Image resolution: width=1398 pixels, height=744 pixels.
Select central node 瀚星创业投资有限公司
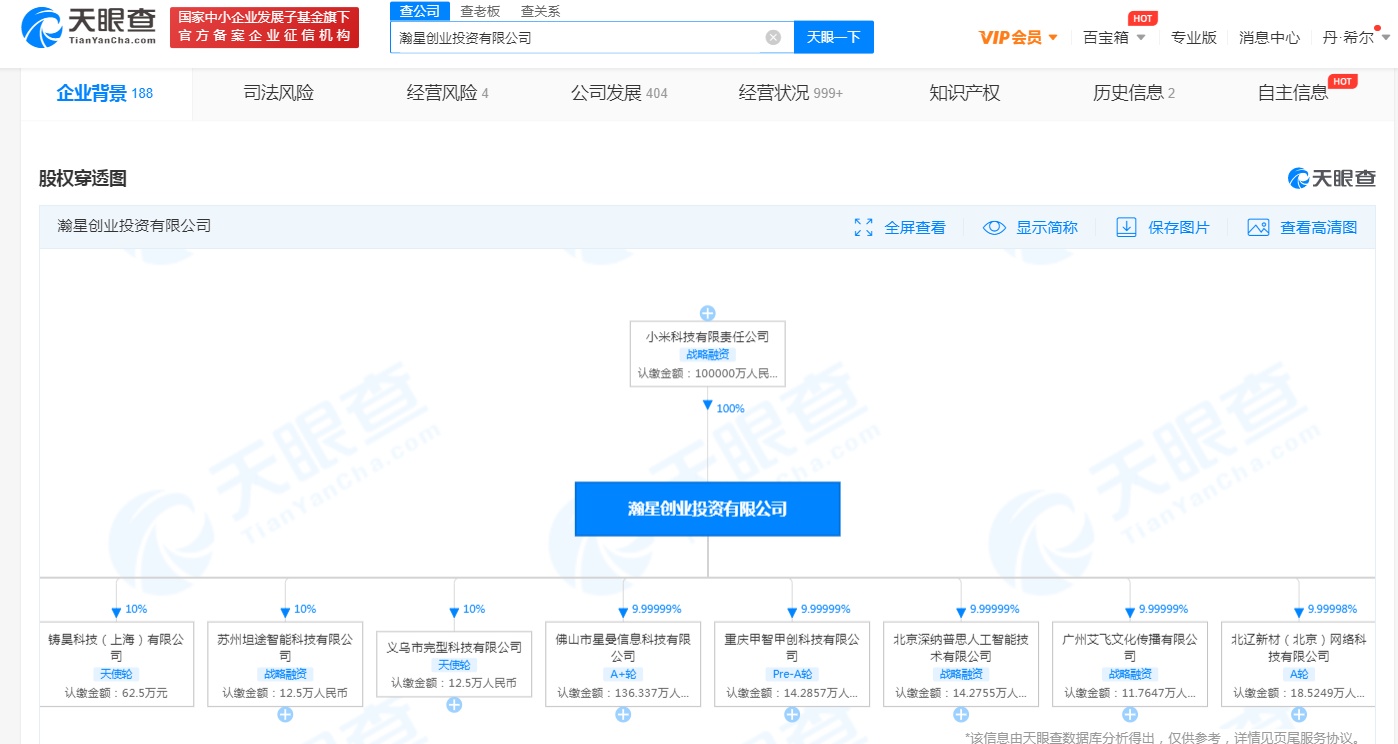tap(707, 509)
